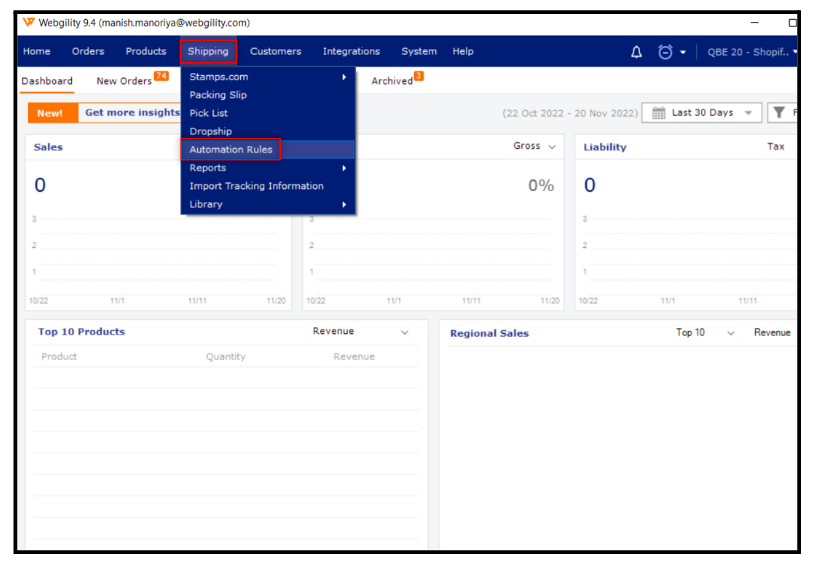Click the Webgility logo in title bar
This screenshot has width=813, height=564.
[x=28, y=23]
